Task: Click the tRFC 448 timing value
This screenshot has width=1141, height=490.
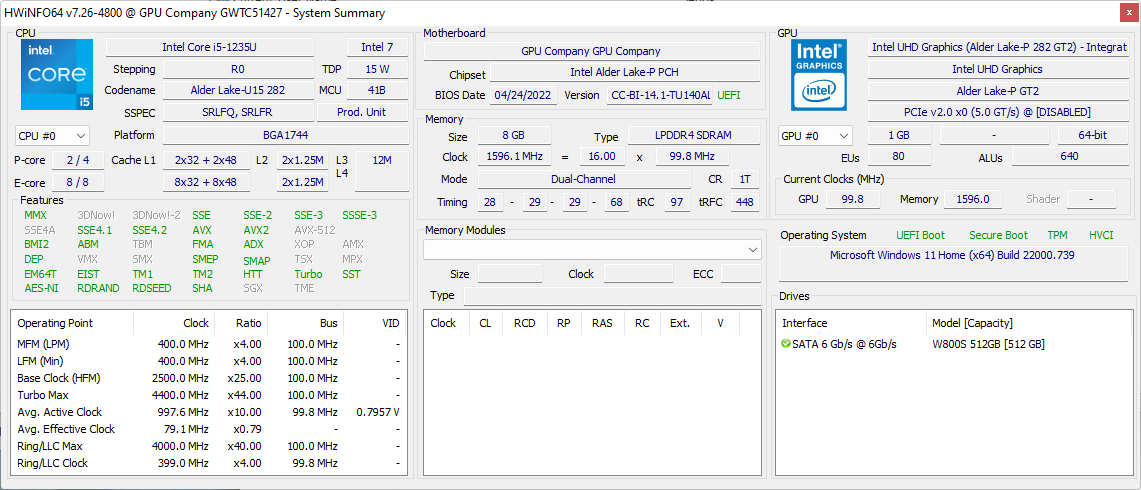Action: (744, 202)
